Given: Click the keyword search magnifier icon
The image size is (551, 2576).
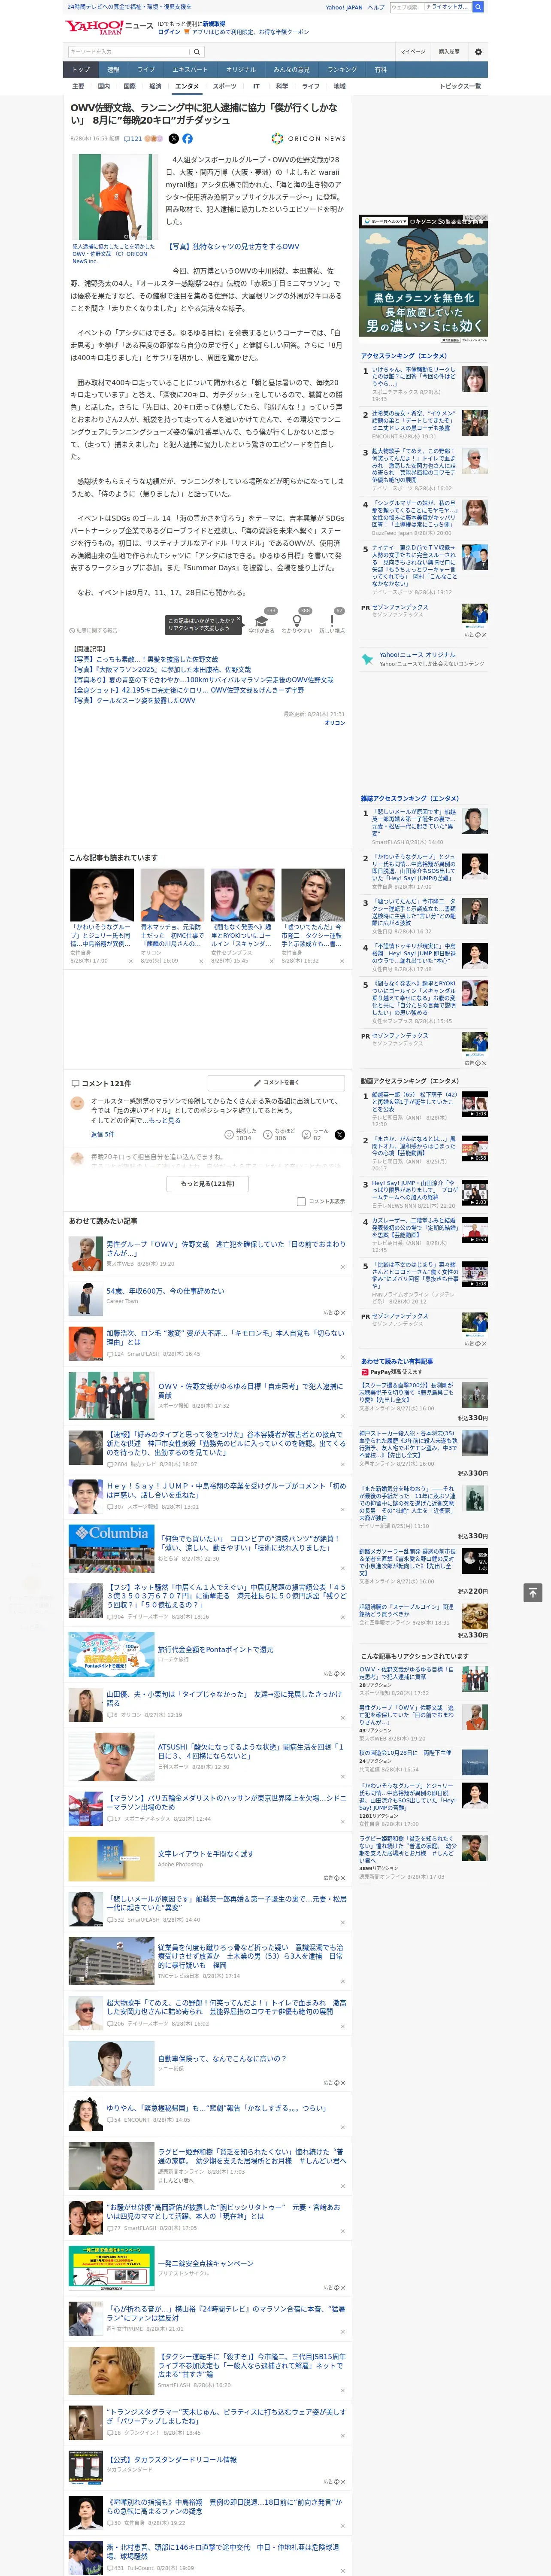Looking at the screenshot, I should (197, 52).
